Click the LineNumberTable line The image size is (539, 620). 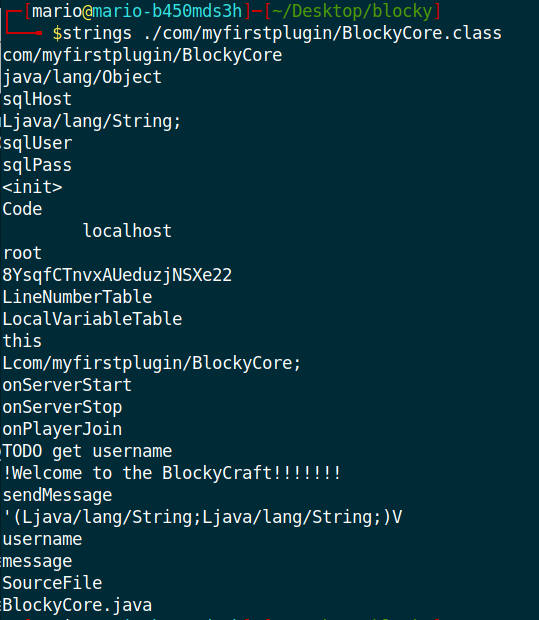pos(77,297)
